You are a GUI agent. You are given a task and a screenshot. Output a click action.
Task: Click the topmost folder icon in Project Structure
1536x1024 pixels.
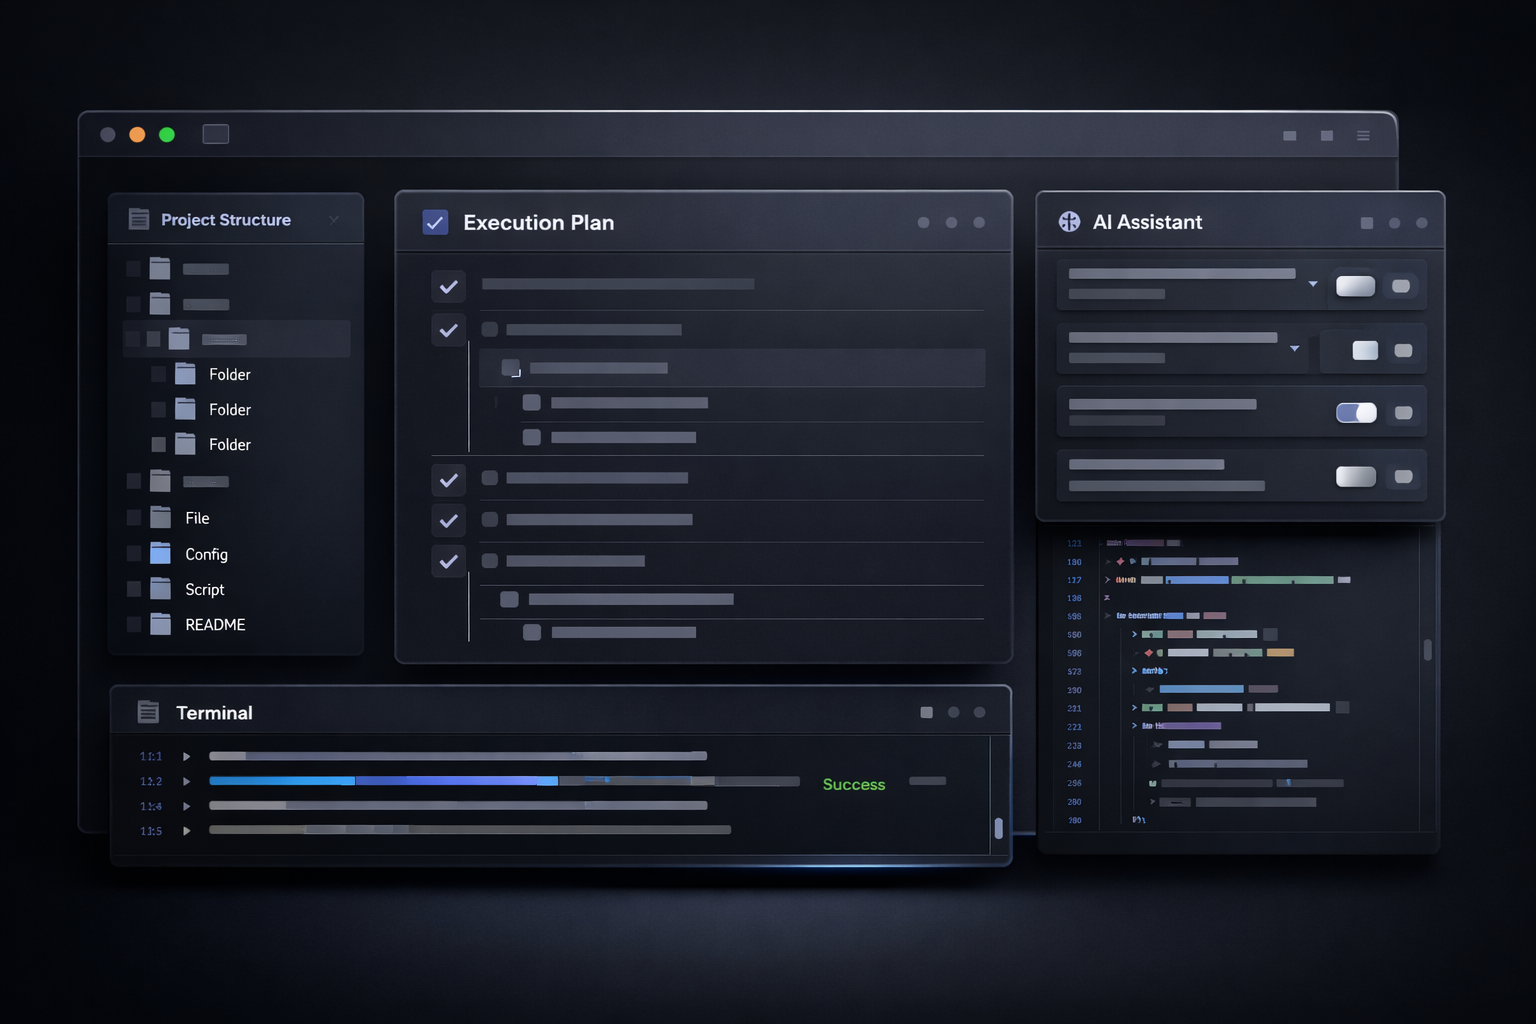coord(160,268)
